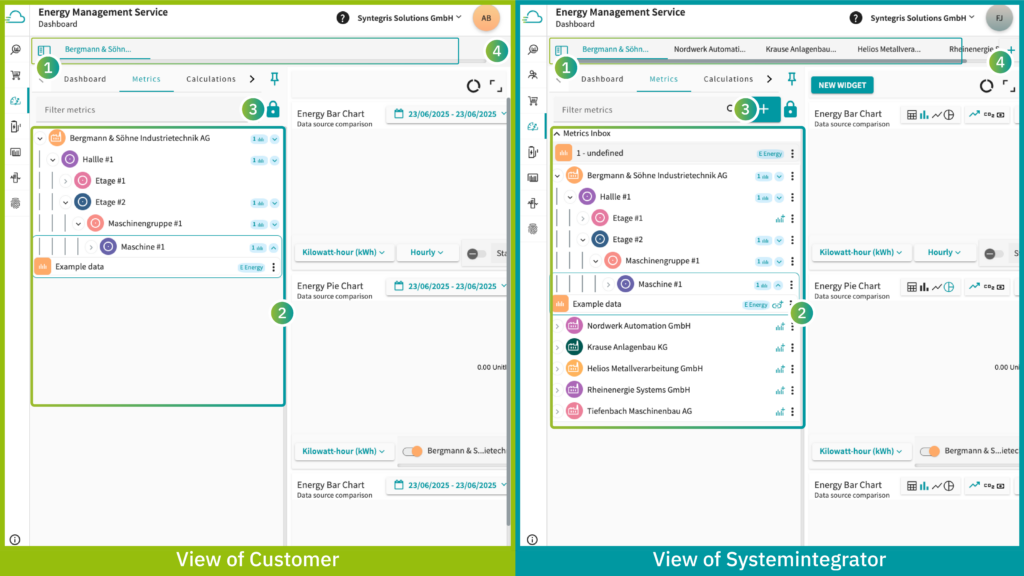The image size is (1024, 576).
Task: Switch to the Dashboard tab in Customer view
Action: pos(85,79)
